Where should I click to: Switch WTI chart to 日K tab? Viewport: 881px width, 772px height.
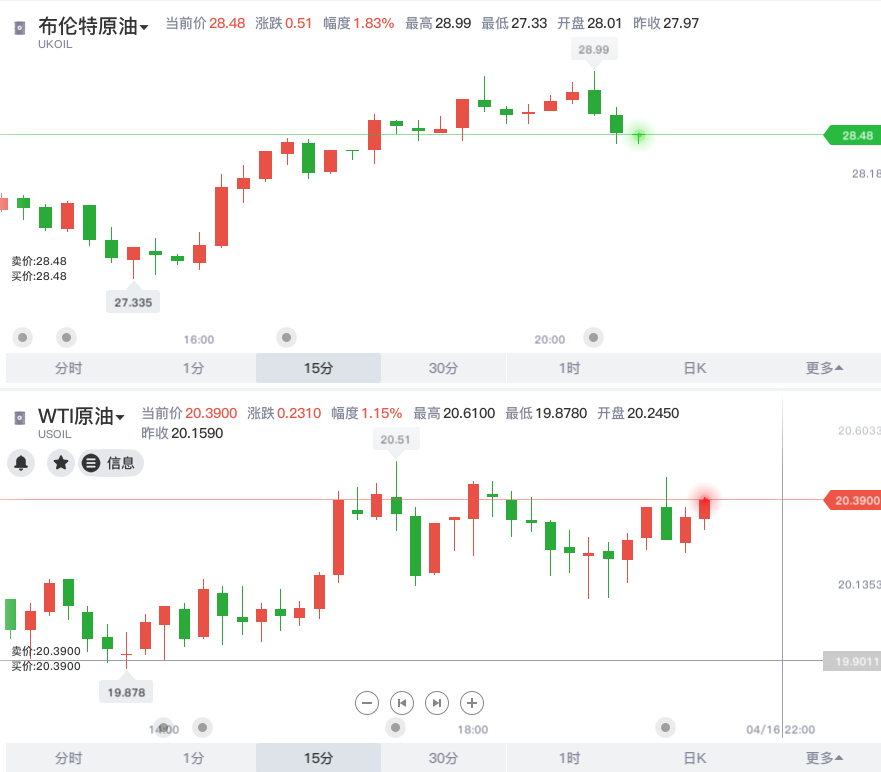(694, 758)
